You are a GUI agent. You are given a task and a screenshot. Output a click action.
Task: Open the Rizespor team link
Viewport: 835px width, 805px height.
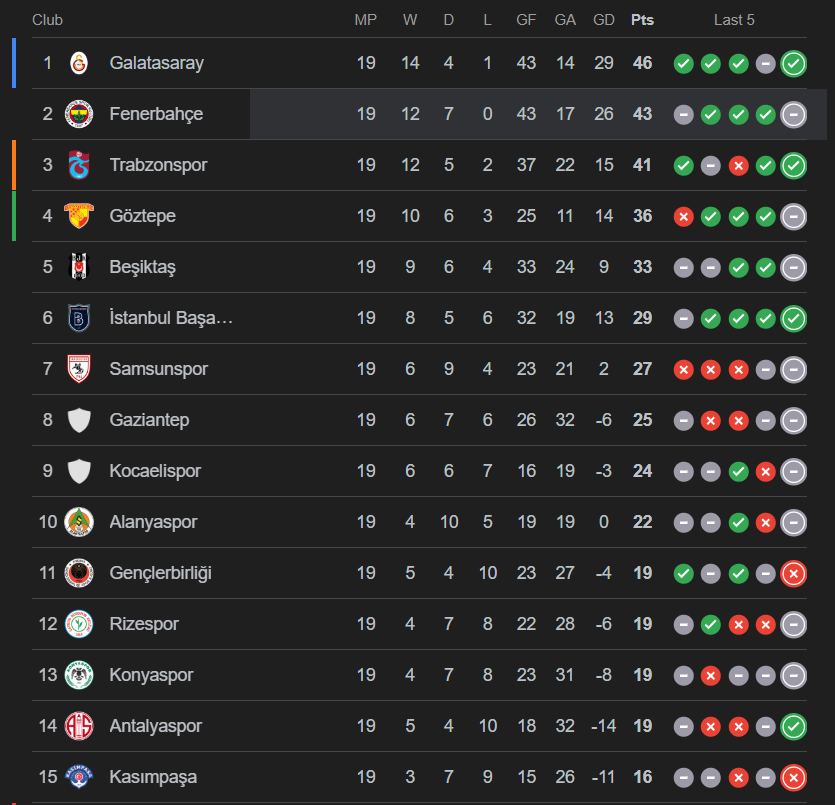point(144,624)
